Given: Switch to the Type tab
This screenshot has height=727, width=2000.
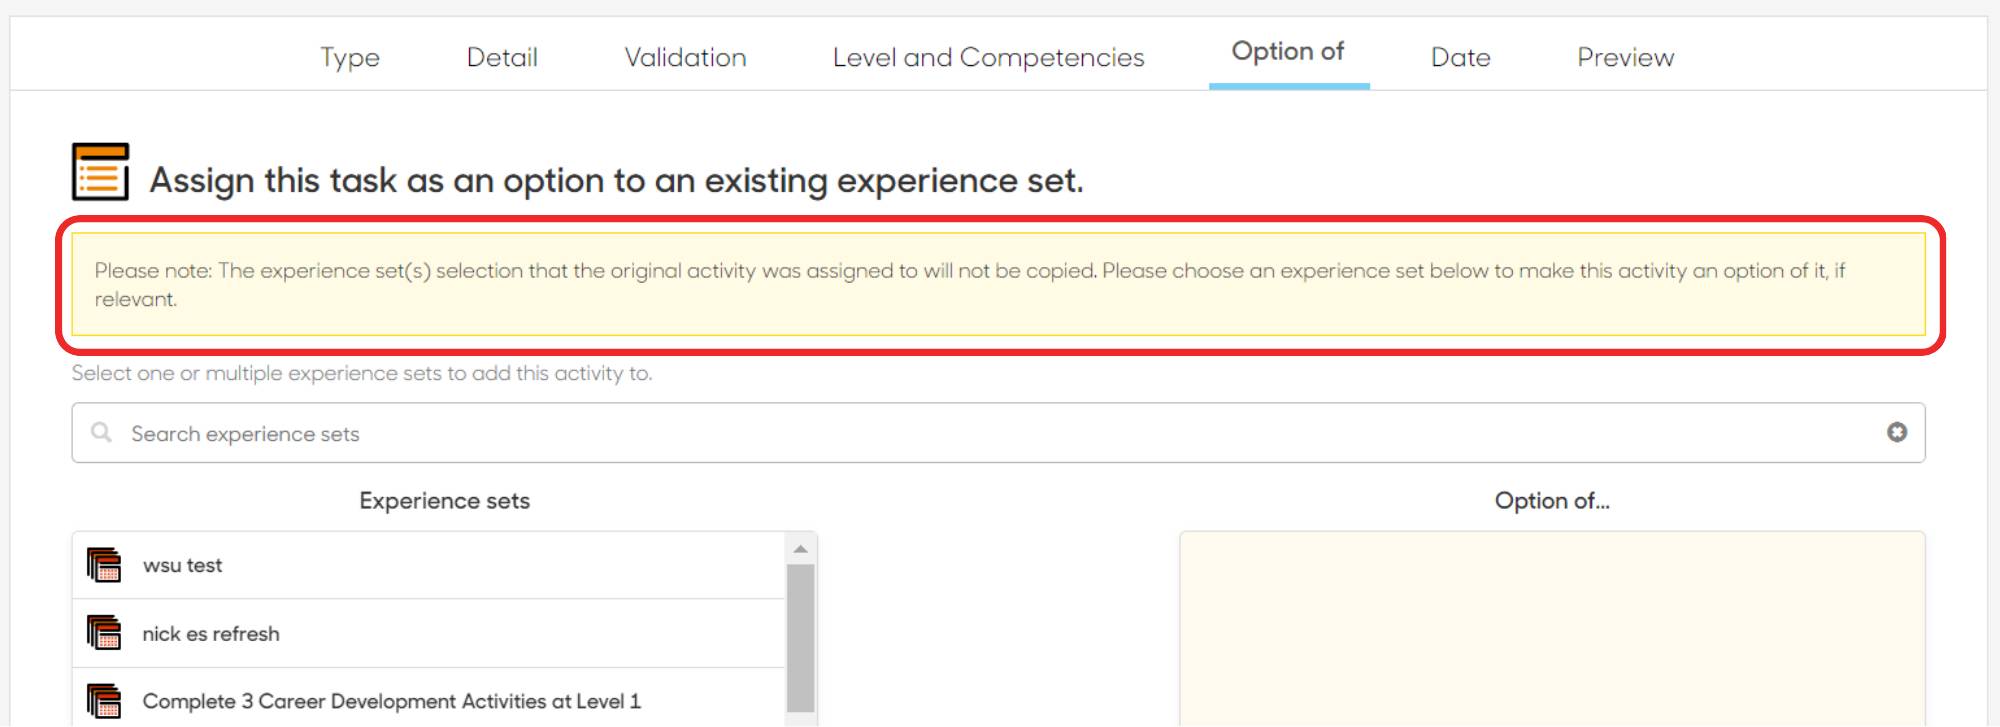Looking at the screenshot, I should click(x=350, y=57).
